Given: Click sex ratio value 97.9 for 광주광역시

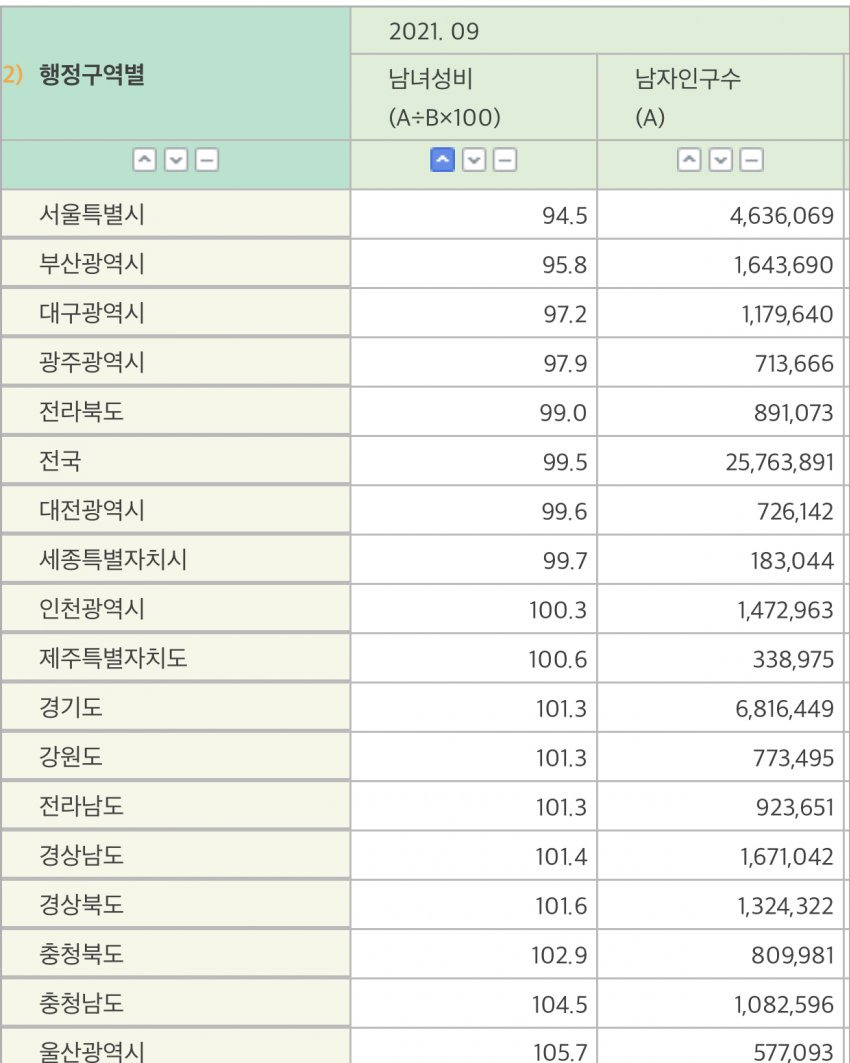Looking at the screenshot, I should point(565,364).
